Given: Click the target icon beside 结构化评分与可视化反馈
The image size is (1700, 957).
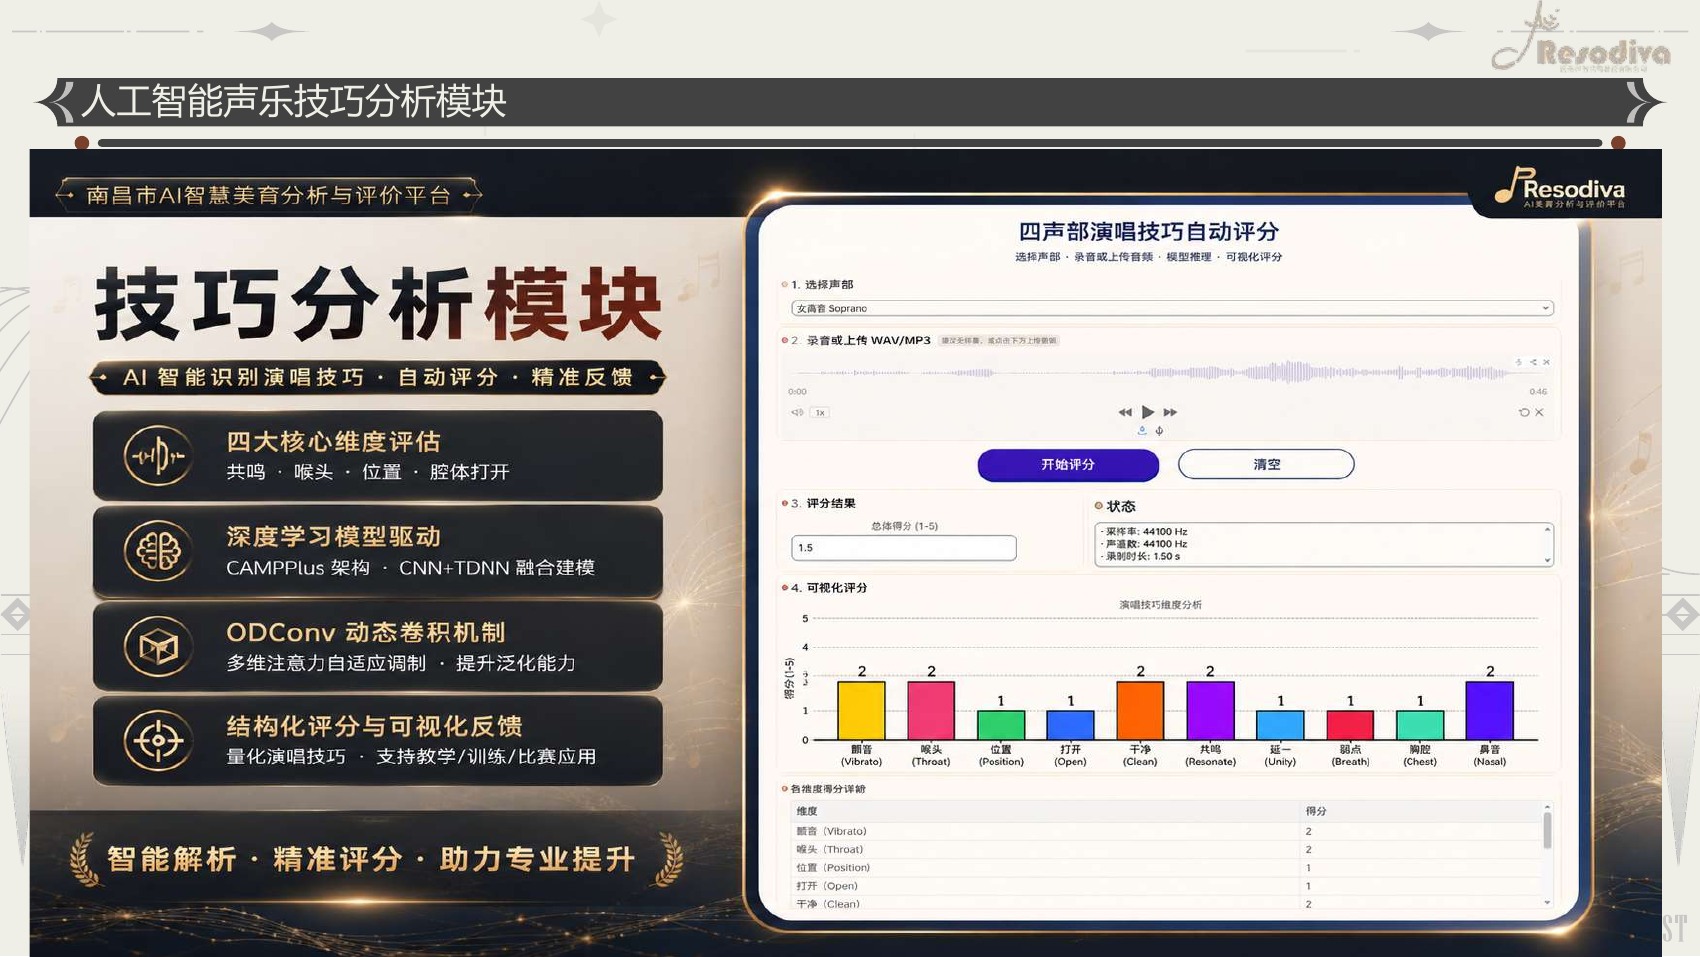Looking at the screenshot, I should click(x=157, y=741).
